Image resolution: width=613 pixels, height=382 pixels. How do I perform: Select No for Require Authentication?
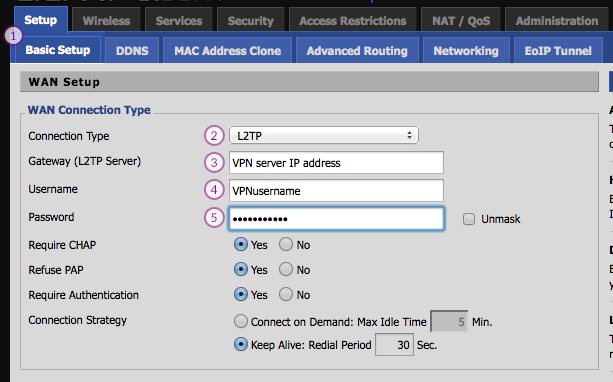286,294
